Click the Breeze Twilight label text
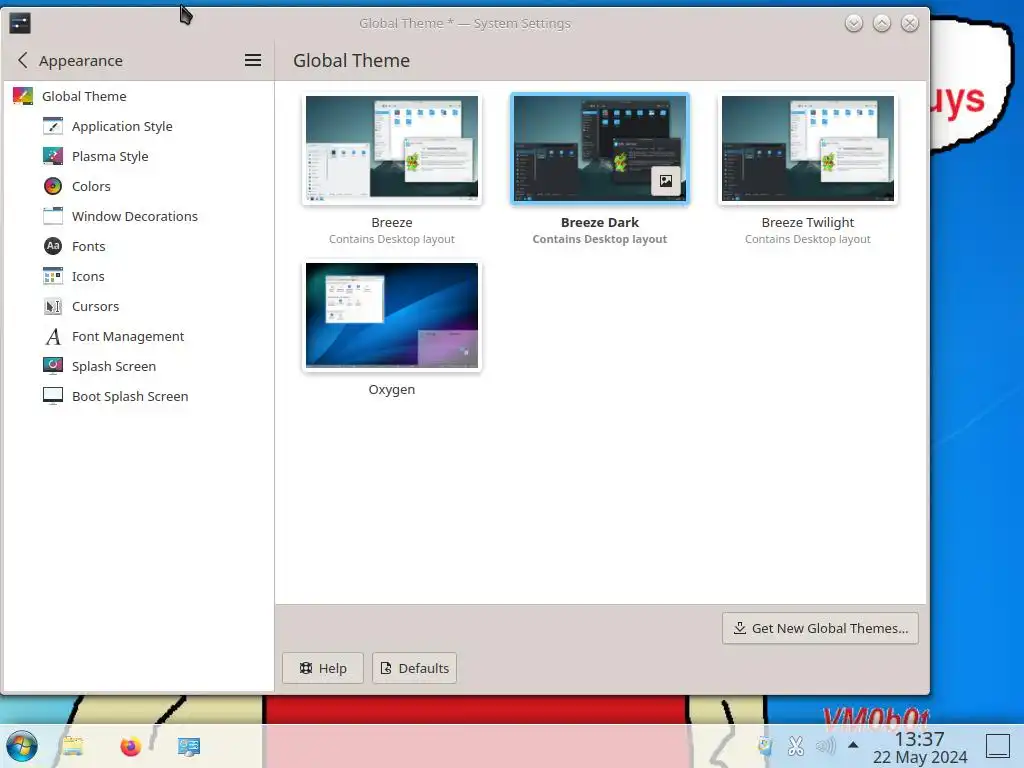The width and height of the screenshot is (1024, 768). point(808,223)
